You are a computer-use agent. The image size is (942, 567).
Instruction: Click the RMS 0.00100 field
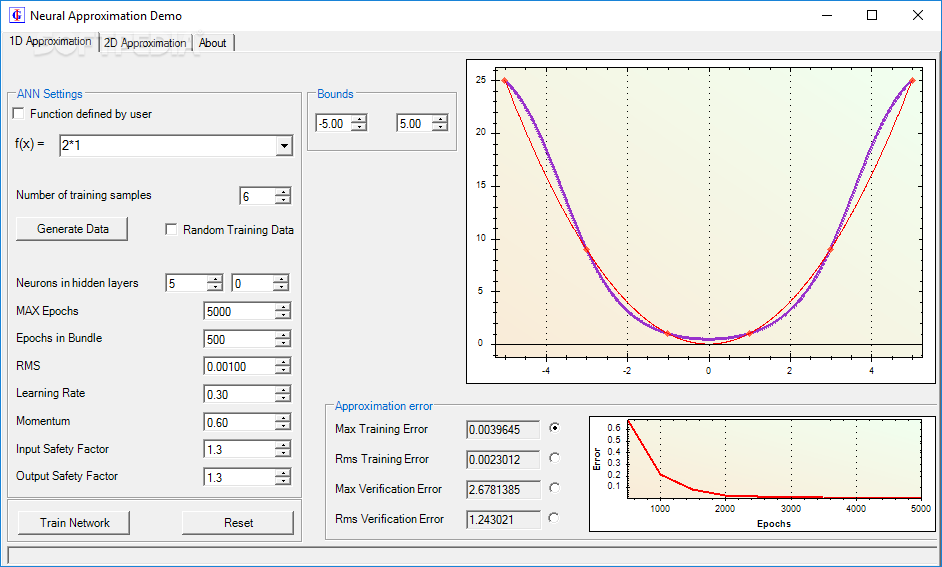pos(240,366)
